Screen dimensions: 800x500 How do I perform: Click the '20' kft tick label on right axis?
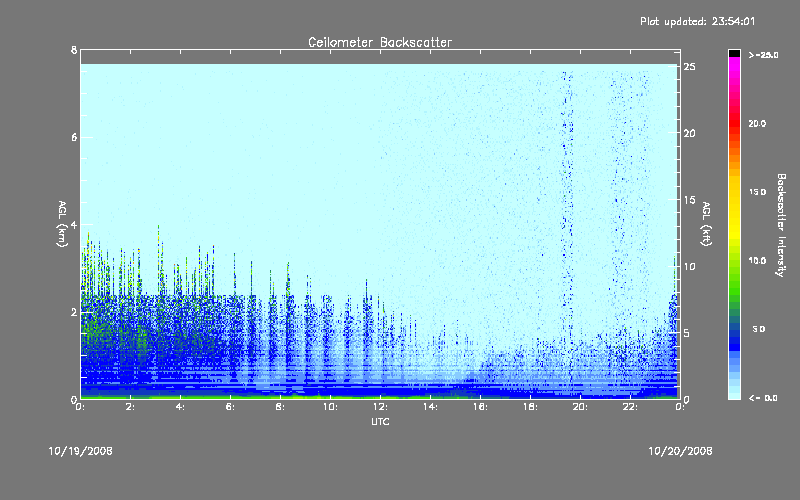689,133
